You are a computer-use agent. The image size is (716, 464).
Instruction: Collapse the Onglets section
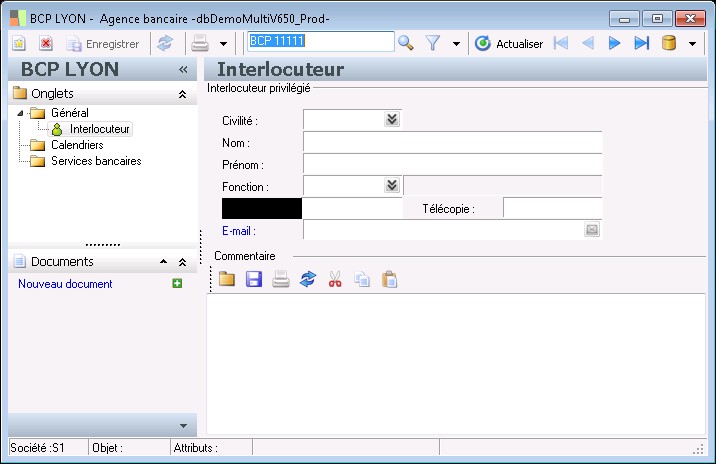(182, 94)
